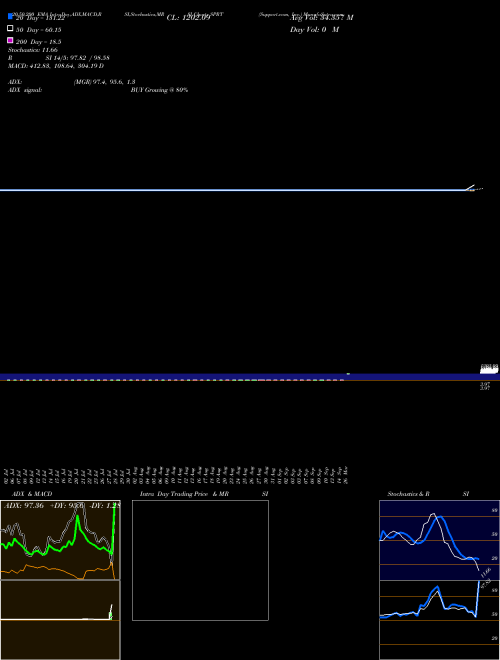Click the 'Stochastics & R' panel title
Viewport: 500px width, 660px height.
click(408, 494)
